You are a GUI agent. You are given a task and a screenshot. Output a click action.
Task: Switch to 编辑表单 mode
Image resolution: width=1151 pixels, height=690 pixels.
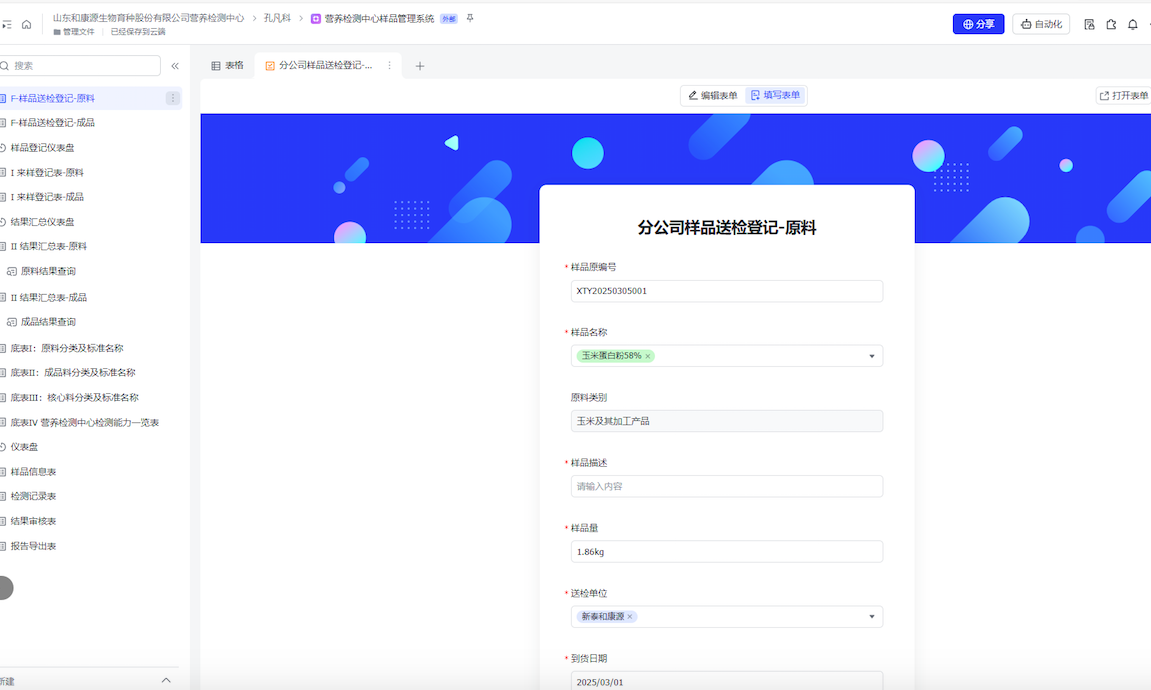click(713, 96)
